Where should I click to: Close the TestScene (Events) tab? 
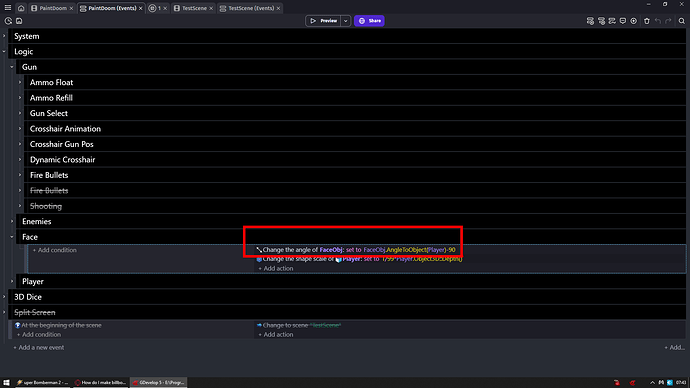[278, 8]
